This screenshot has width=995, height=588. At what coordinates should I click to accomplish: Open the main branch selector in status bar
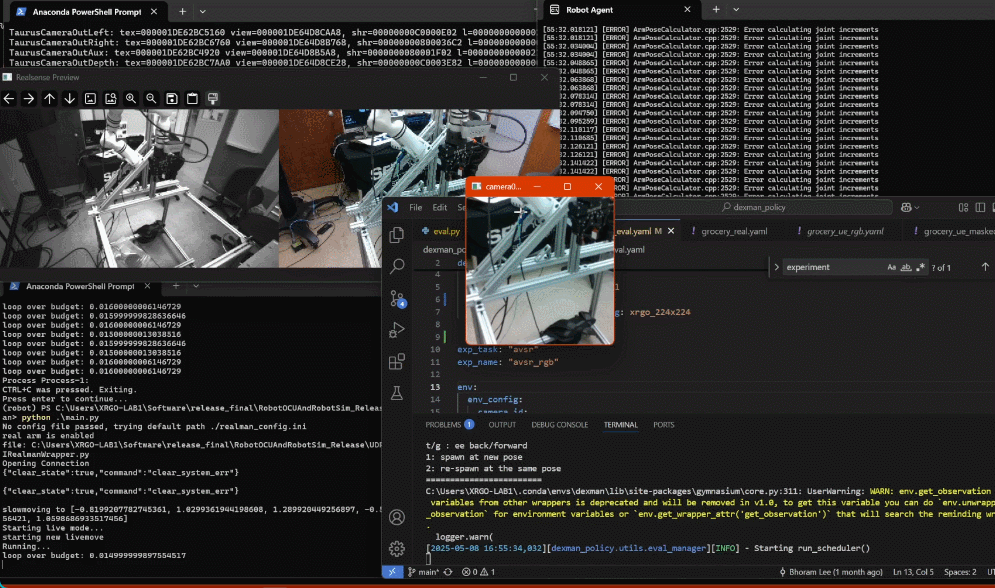[426, 572]
